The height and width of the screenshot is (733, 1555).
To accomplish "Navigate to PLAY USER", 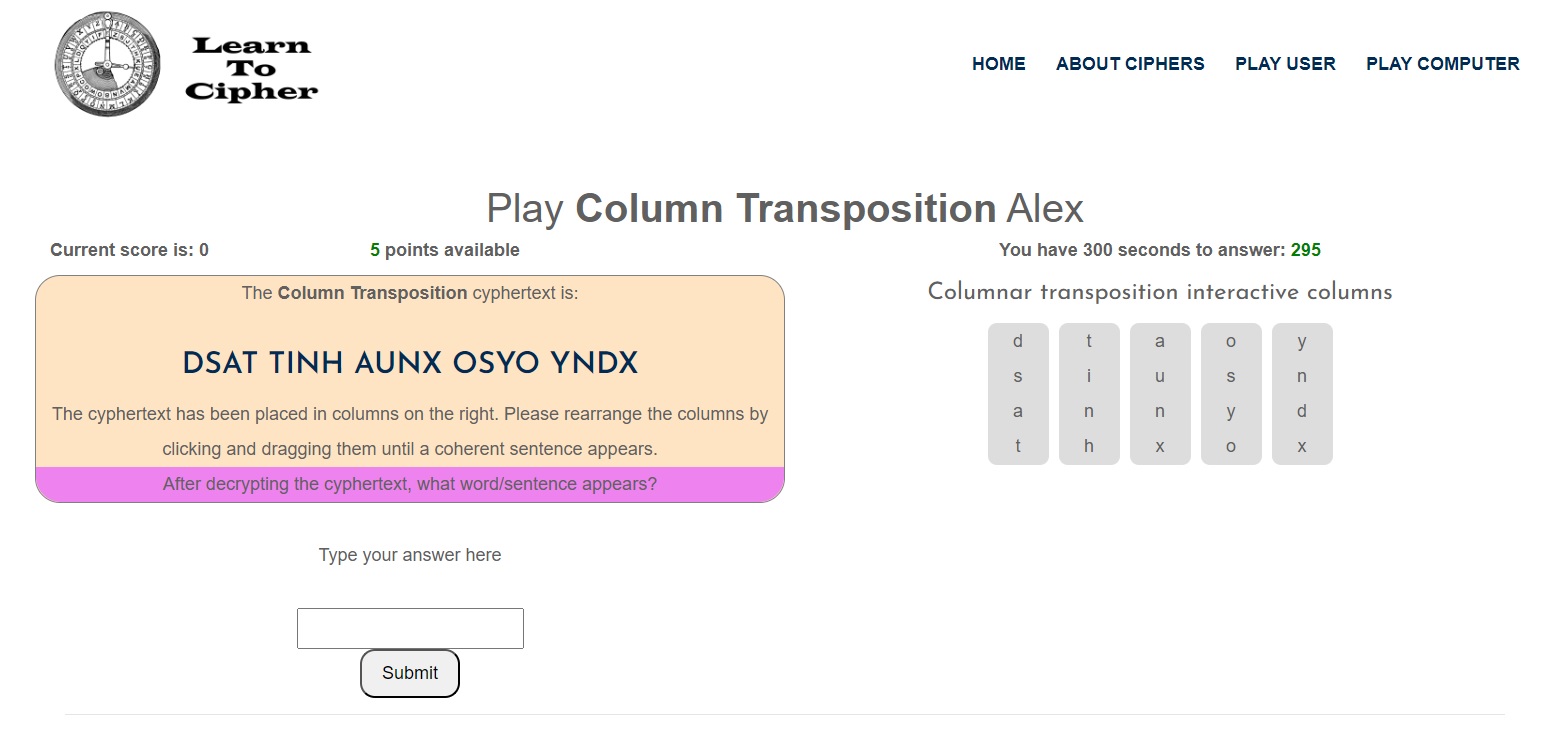I will [1285, 64].
